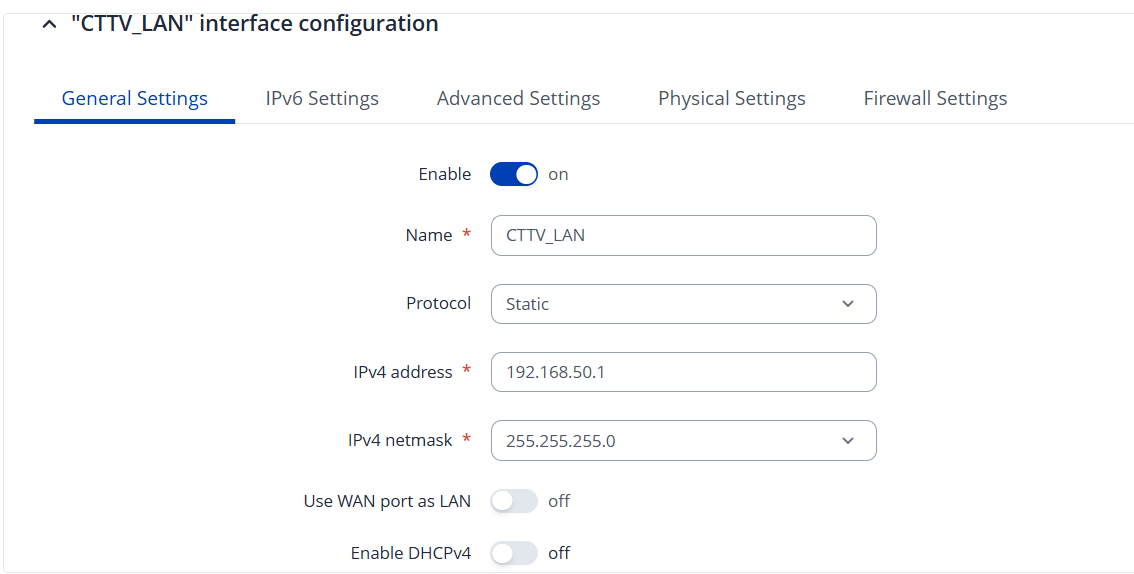Image resolution: width=1134 pixels, height=574 pixels.
Task: Enable the DHCPv4 toggle switch
Action: (514, 553)
